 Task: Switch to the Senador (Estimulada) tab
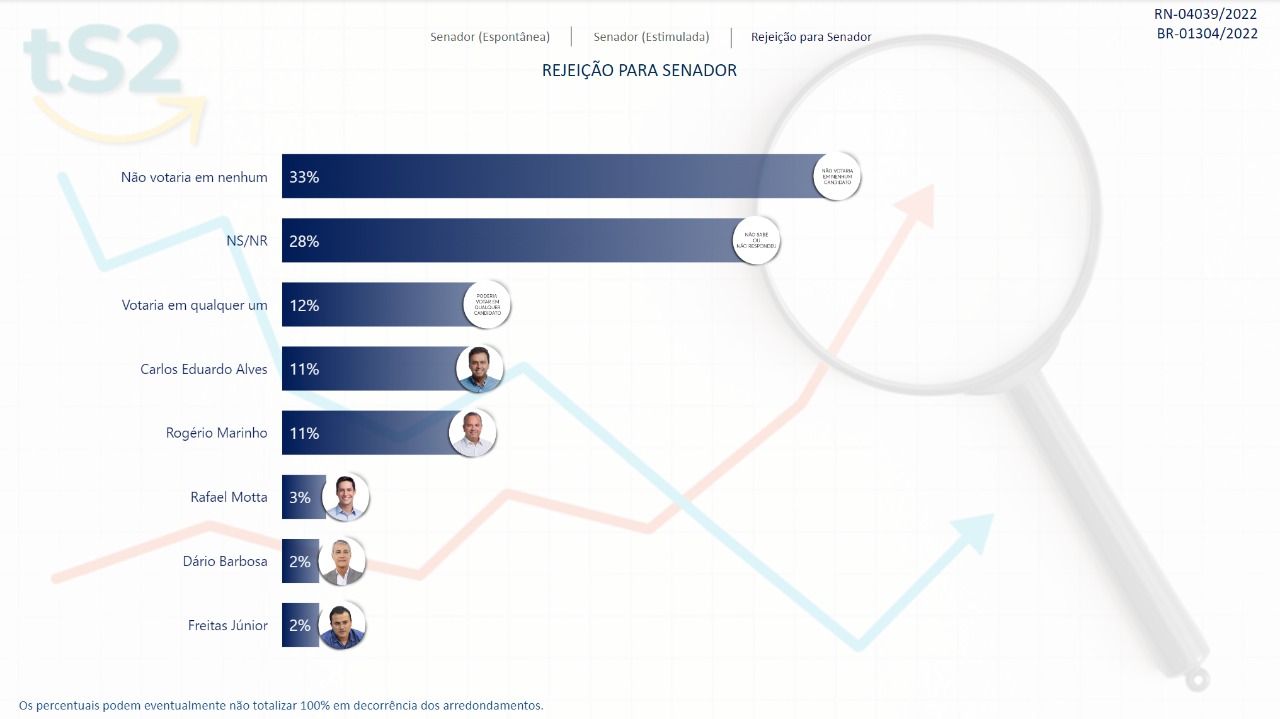[x=651, y=37]
